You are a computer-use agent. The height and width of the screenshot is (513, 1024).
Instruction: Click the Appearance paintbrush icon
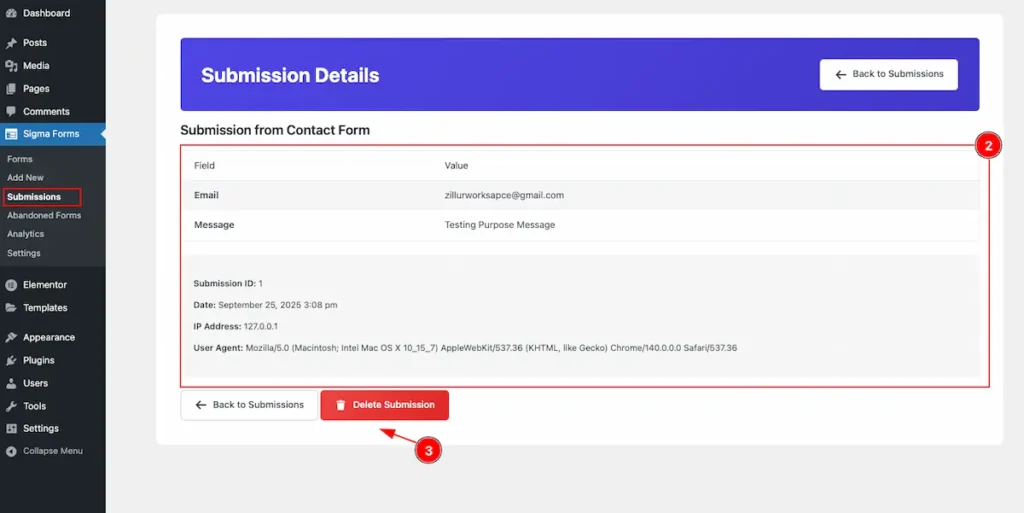pos(11,337)
